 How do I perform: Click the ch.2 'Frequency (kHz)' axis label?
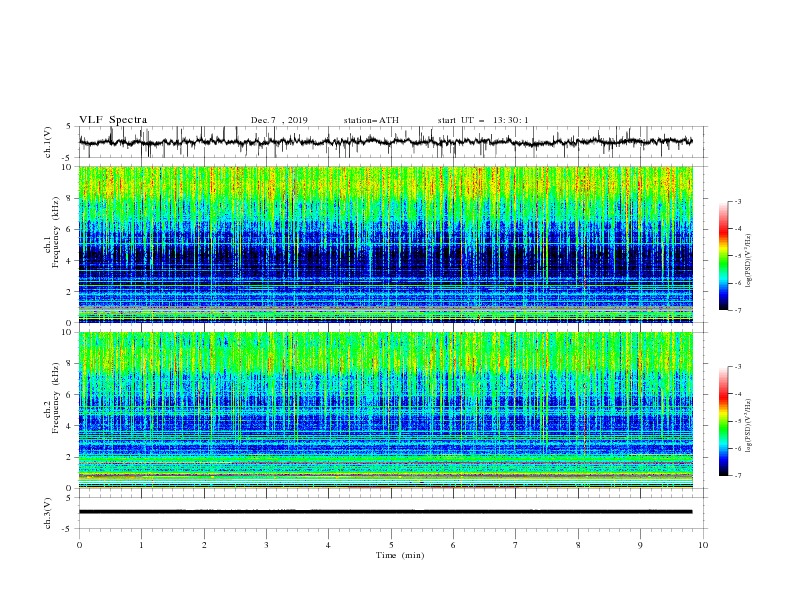[x=56, y=398]
